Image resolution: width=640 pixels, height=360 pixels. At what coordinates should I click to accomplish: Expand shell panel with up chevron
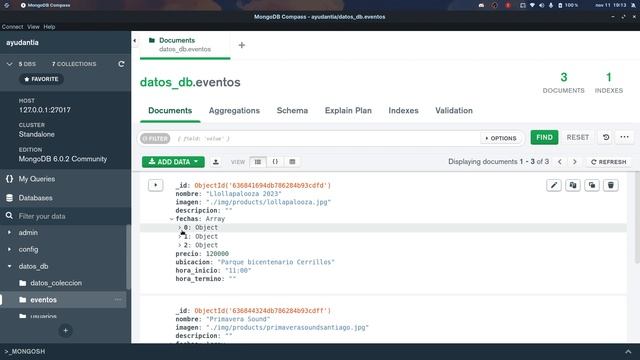[628, 351]
